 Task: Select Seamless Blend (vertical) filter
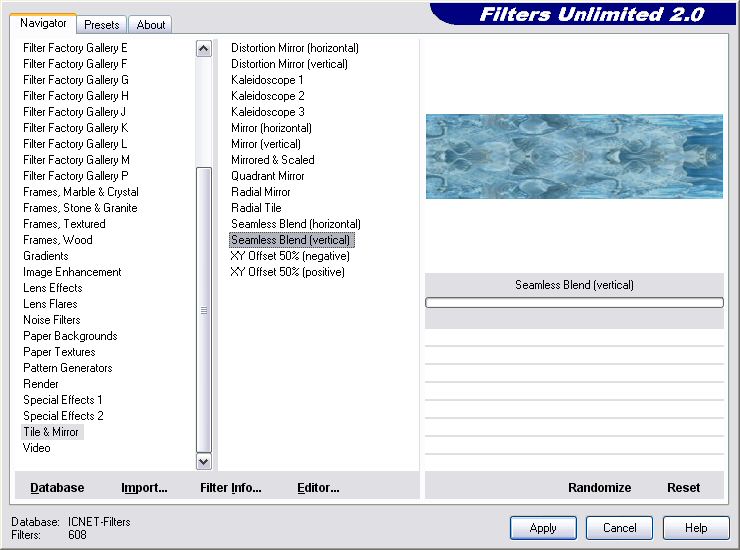[291, 240]
